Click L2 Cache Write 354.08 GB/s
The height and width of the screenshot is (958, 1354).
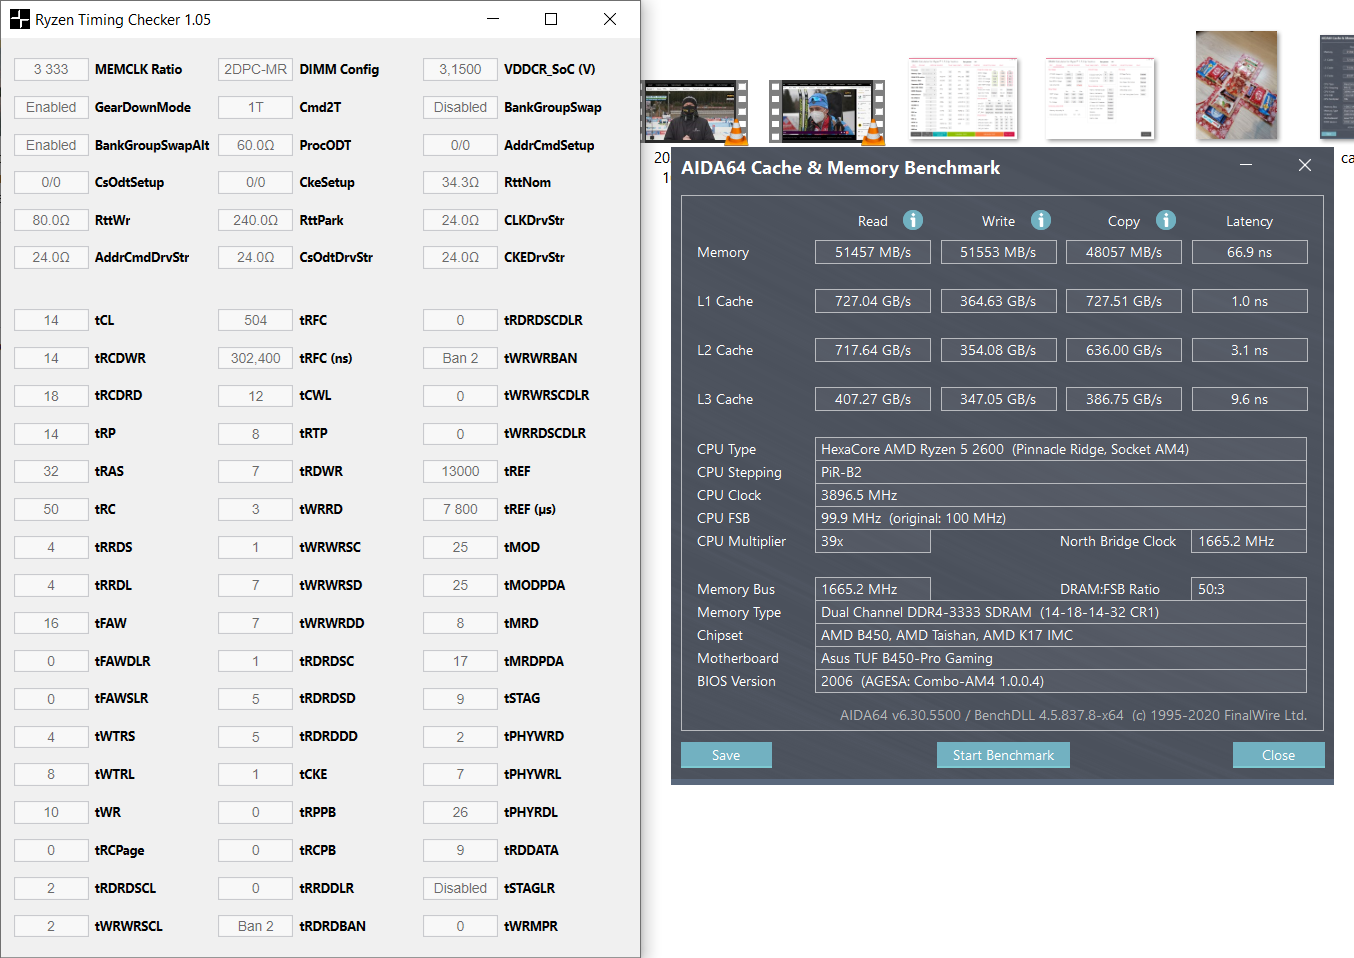click(x=998, y=350)
